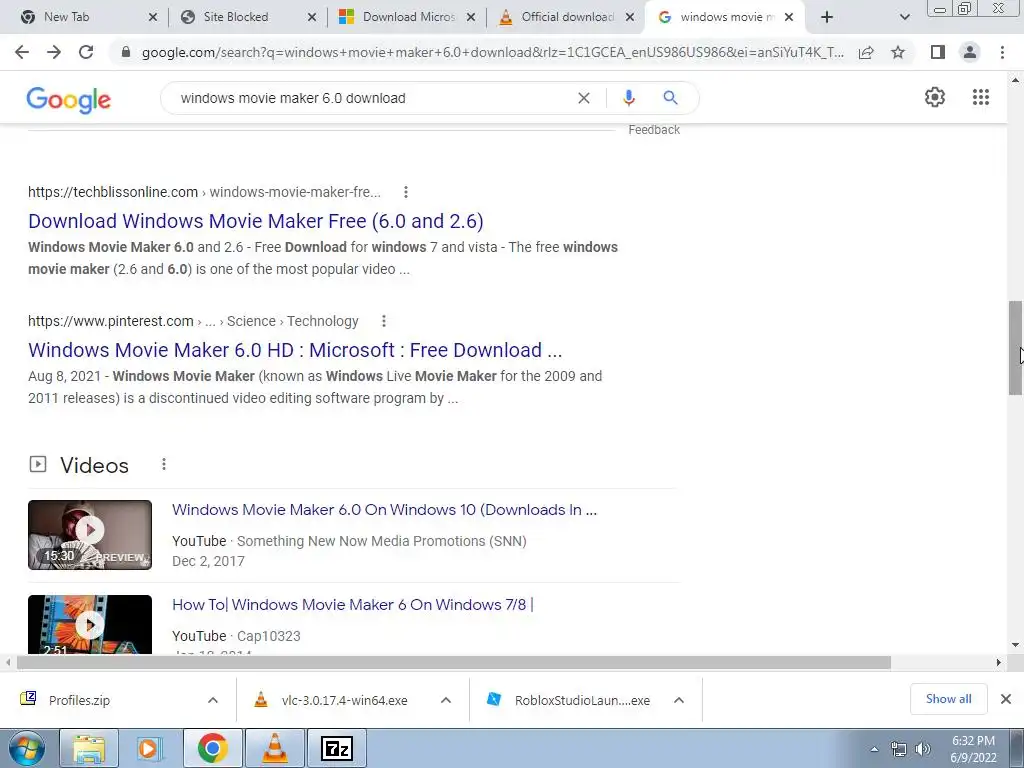Open the Chrome profile avatar
Screen dimensions: 1024x768
pyautogui.click(x=970, y=52)
